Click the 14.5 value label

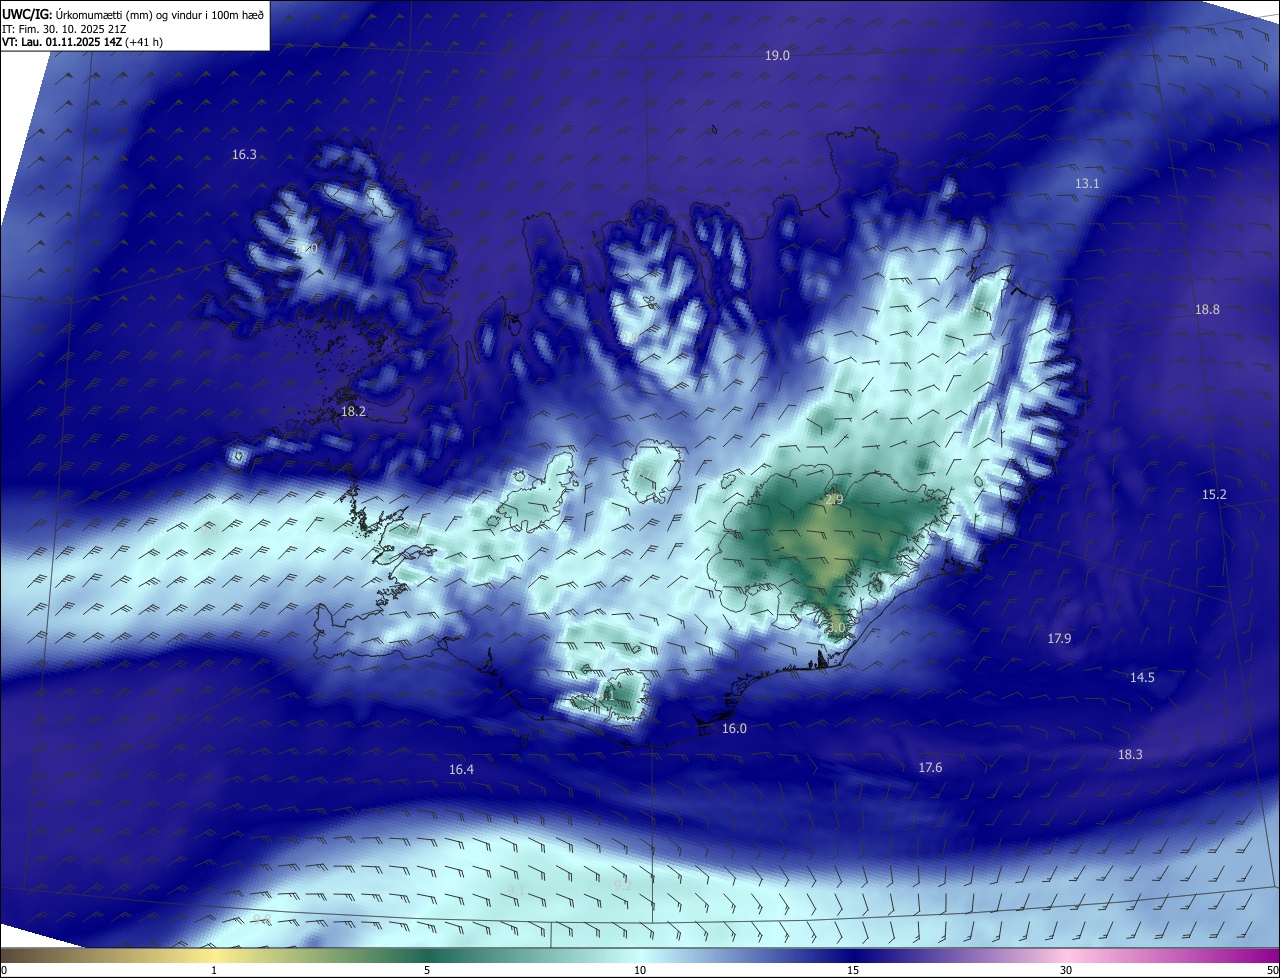(x=1142, y=678)
